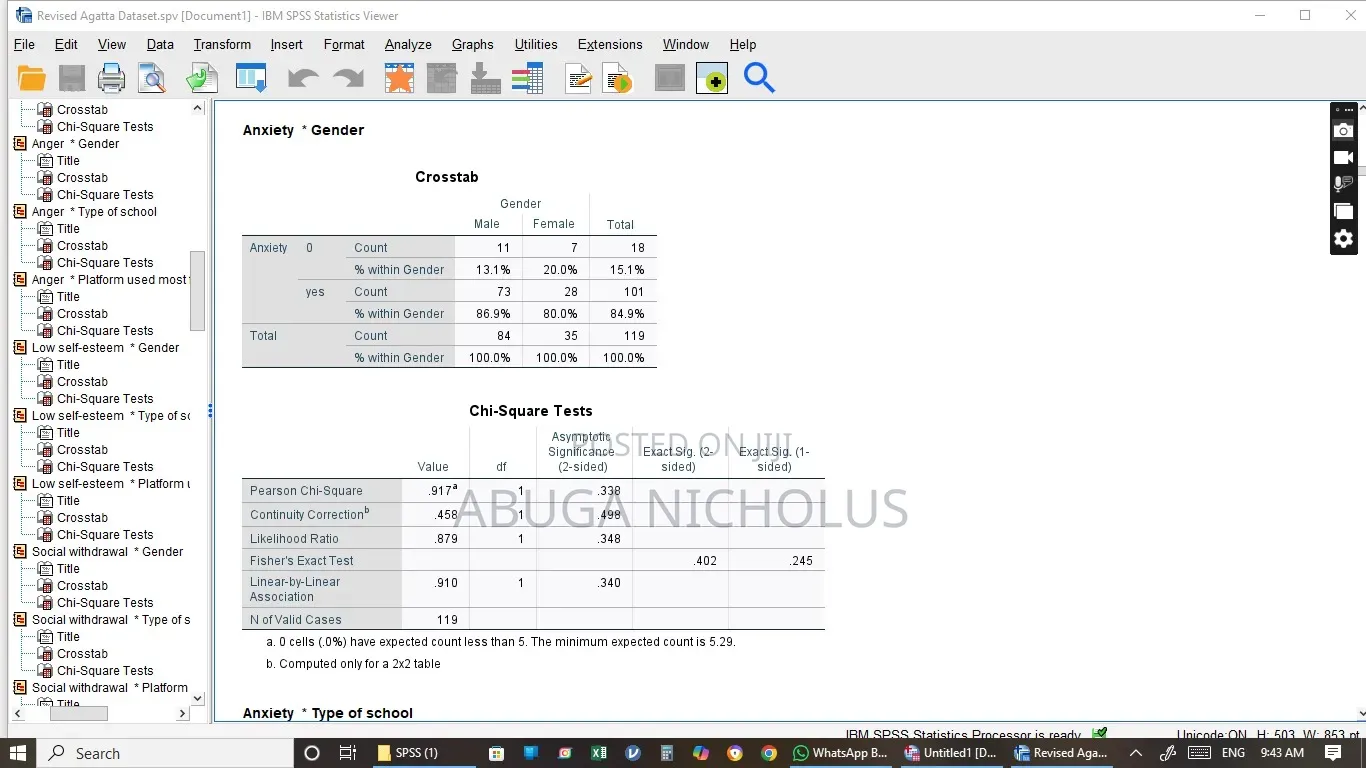Select 'Anger * Gender' in the outline
The image size is (1366, 768).
(75, 144)
